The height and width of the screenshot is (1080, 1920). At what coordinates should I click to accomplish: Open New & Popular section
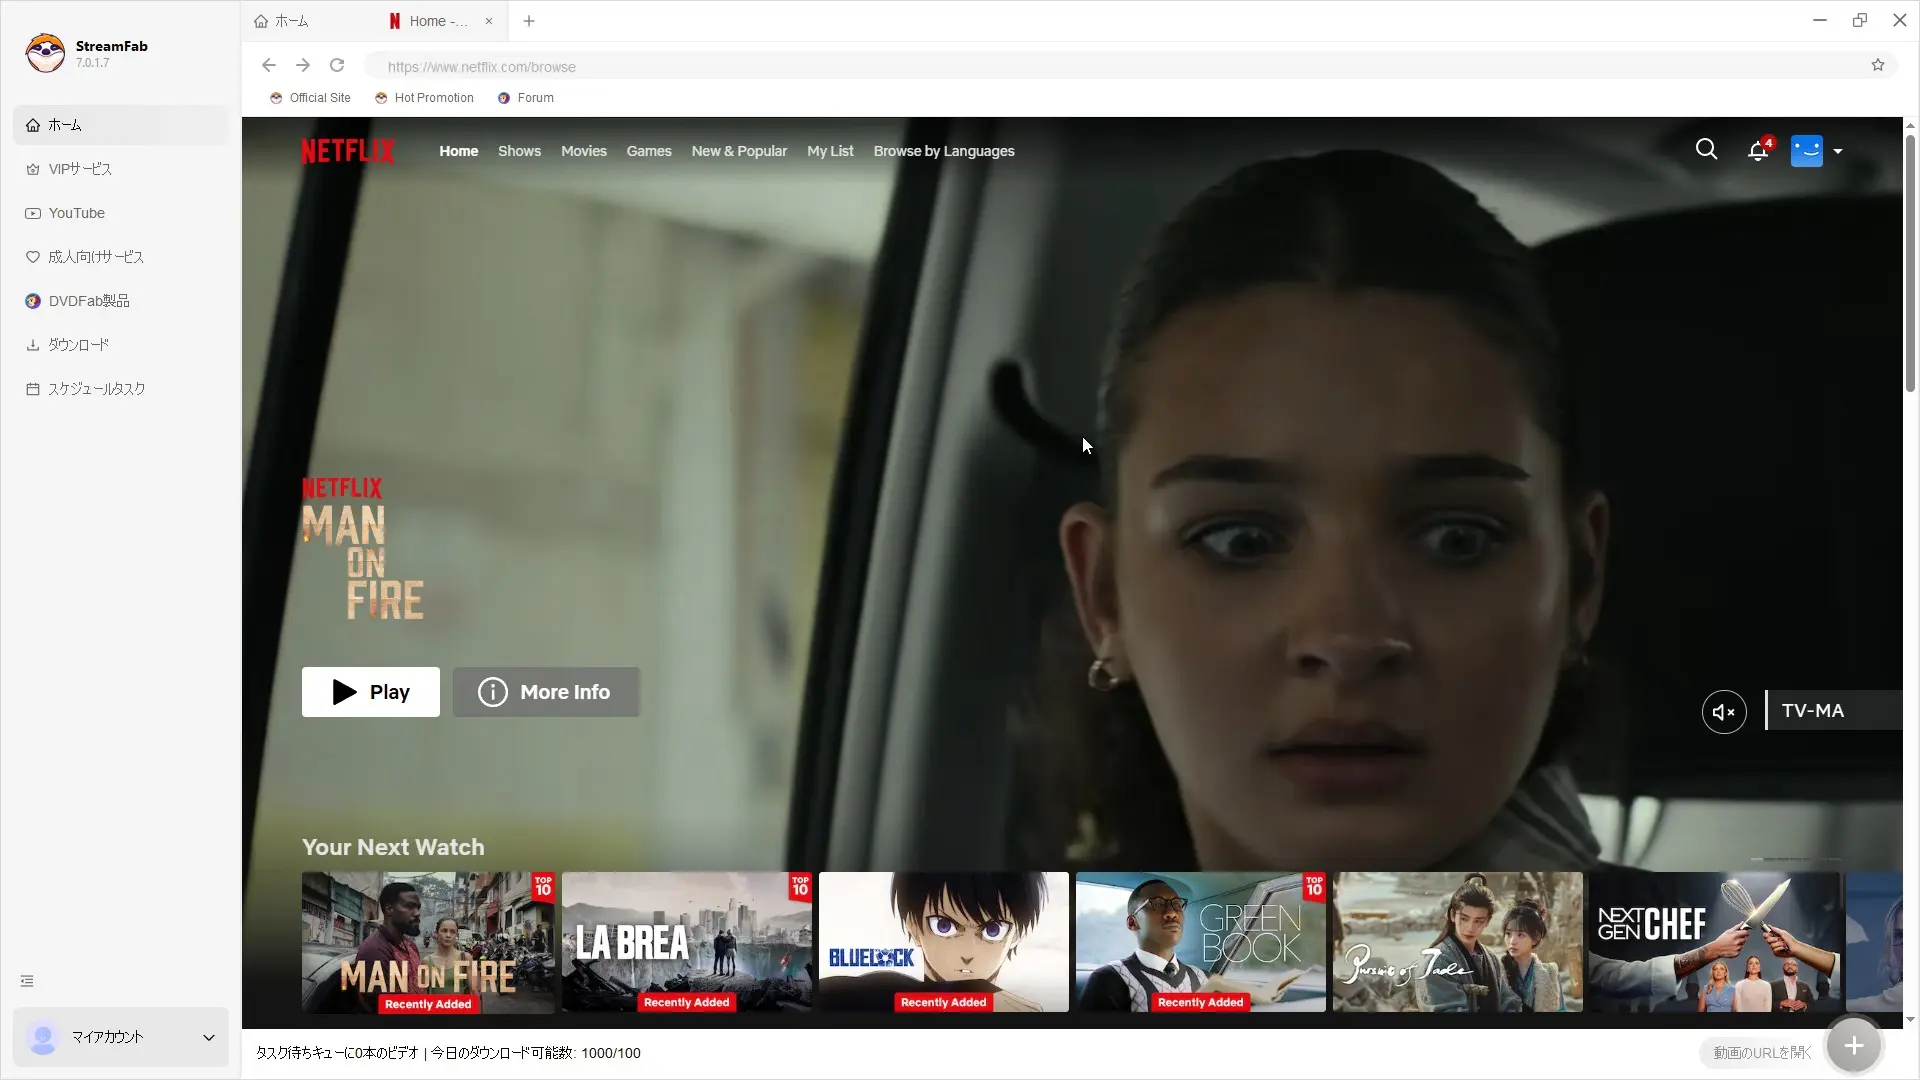click(739, 151)
